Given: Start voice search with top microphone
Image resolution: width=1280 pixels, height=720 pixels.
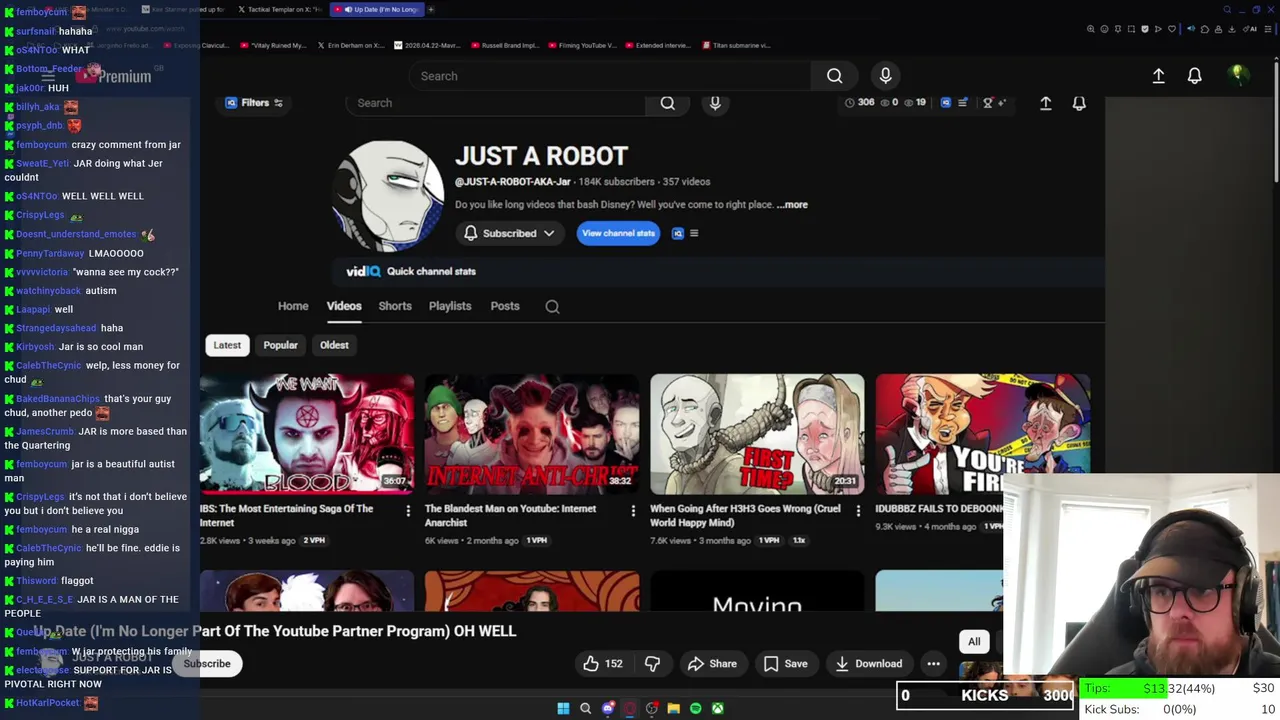Looking at the screenshot, I should point(885,76).
